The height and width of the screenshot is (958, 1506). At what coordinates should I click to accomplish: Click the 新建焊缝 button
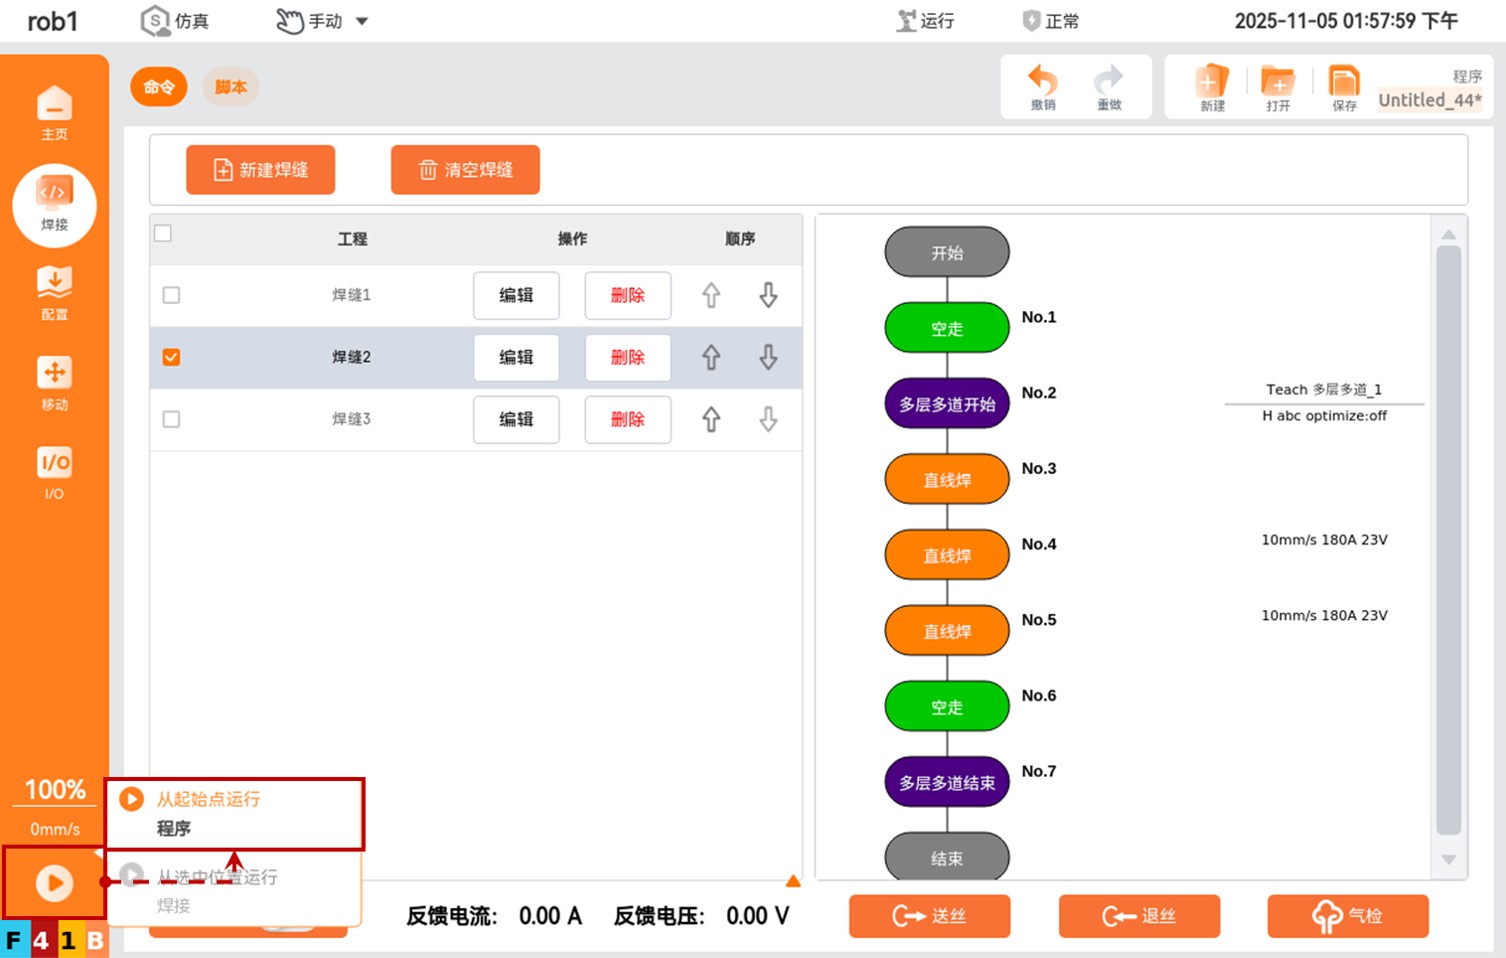tap(260, 170)
